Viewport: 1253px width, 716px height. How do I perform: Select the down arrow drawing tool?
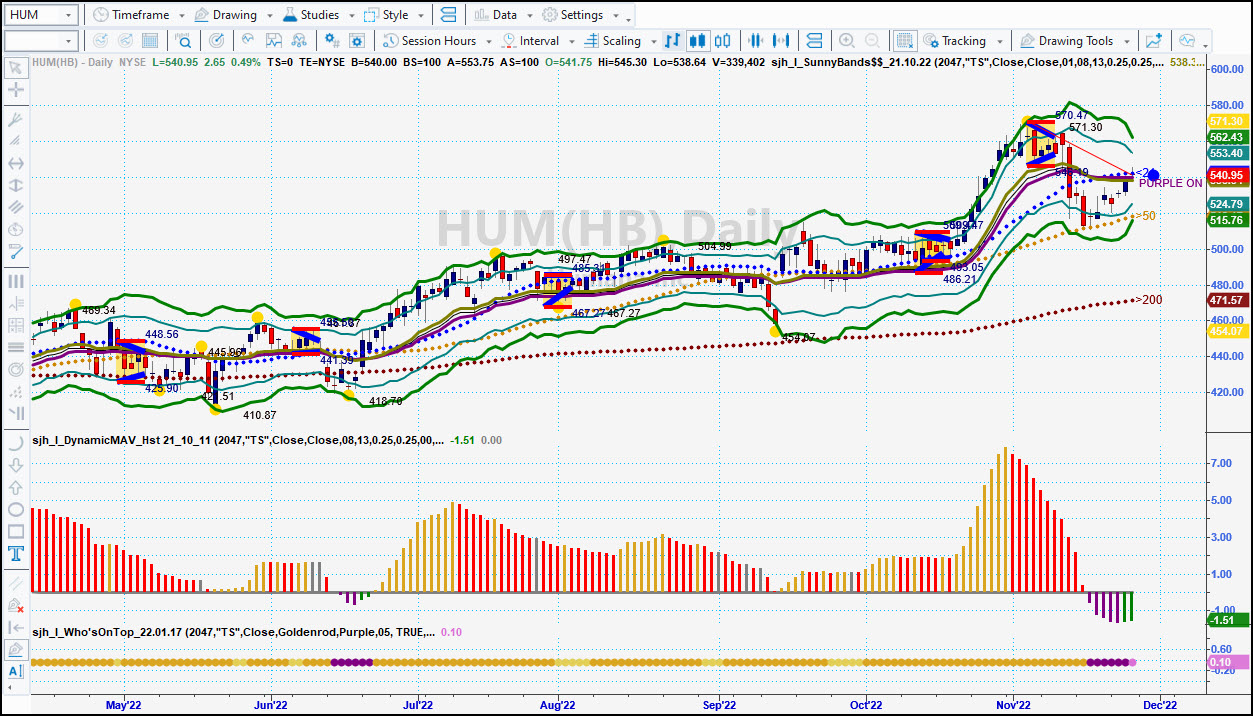pos(16,465)
